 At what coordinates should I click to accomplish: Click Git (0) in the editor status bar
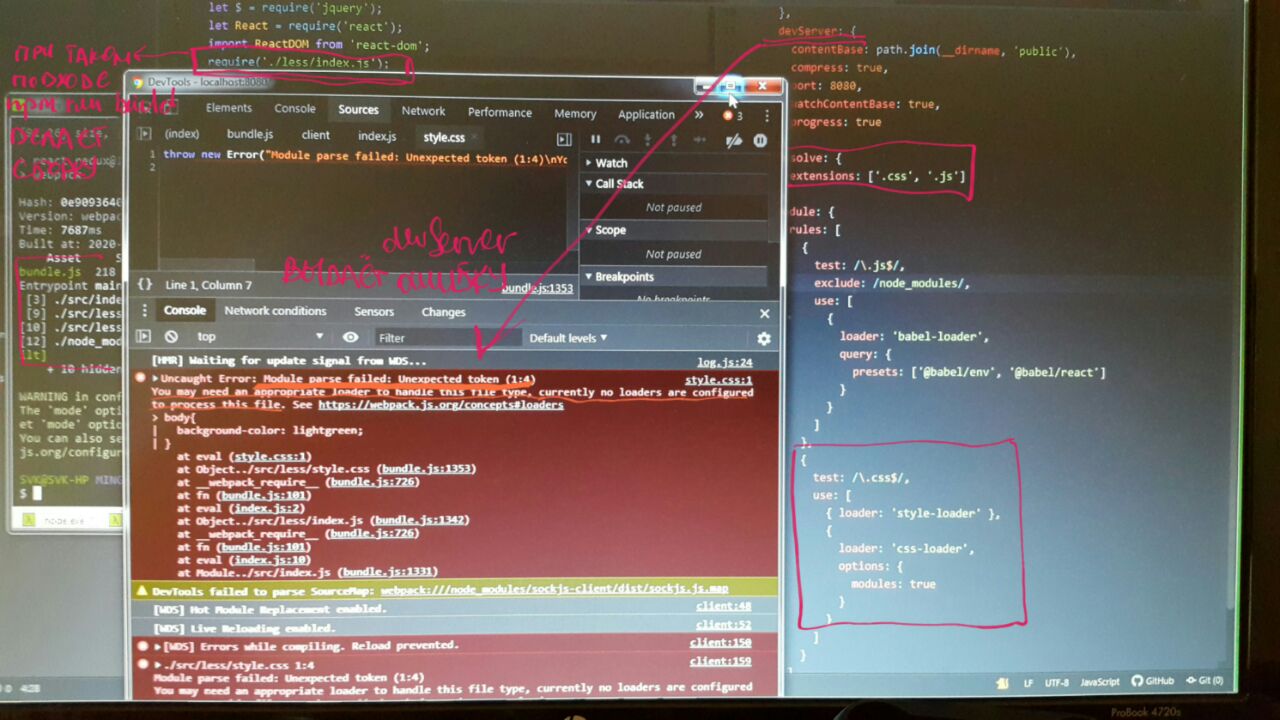1205,681
